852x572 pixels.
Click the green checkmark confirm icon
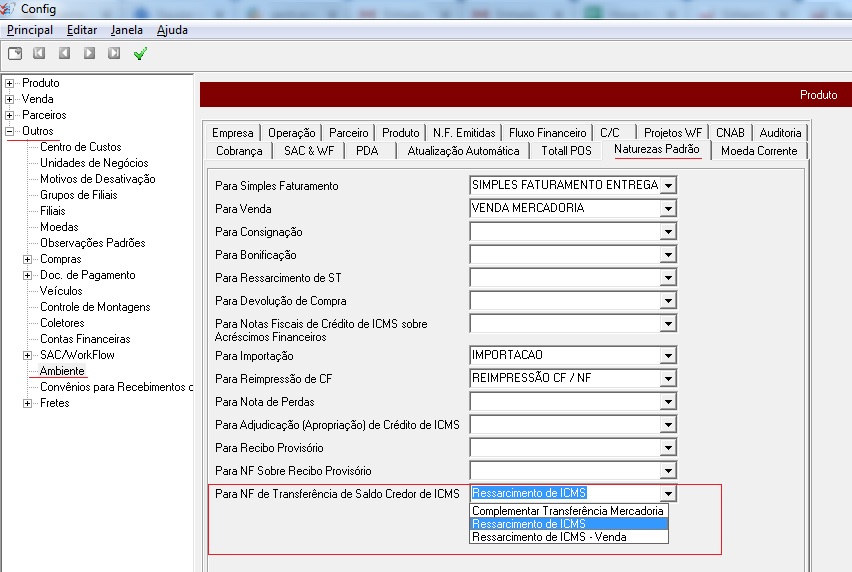coord(140,53)
